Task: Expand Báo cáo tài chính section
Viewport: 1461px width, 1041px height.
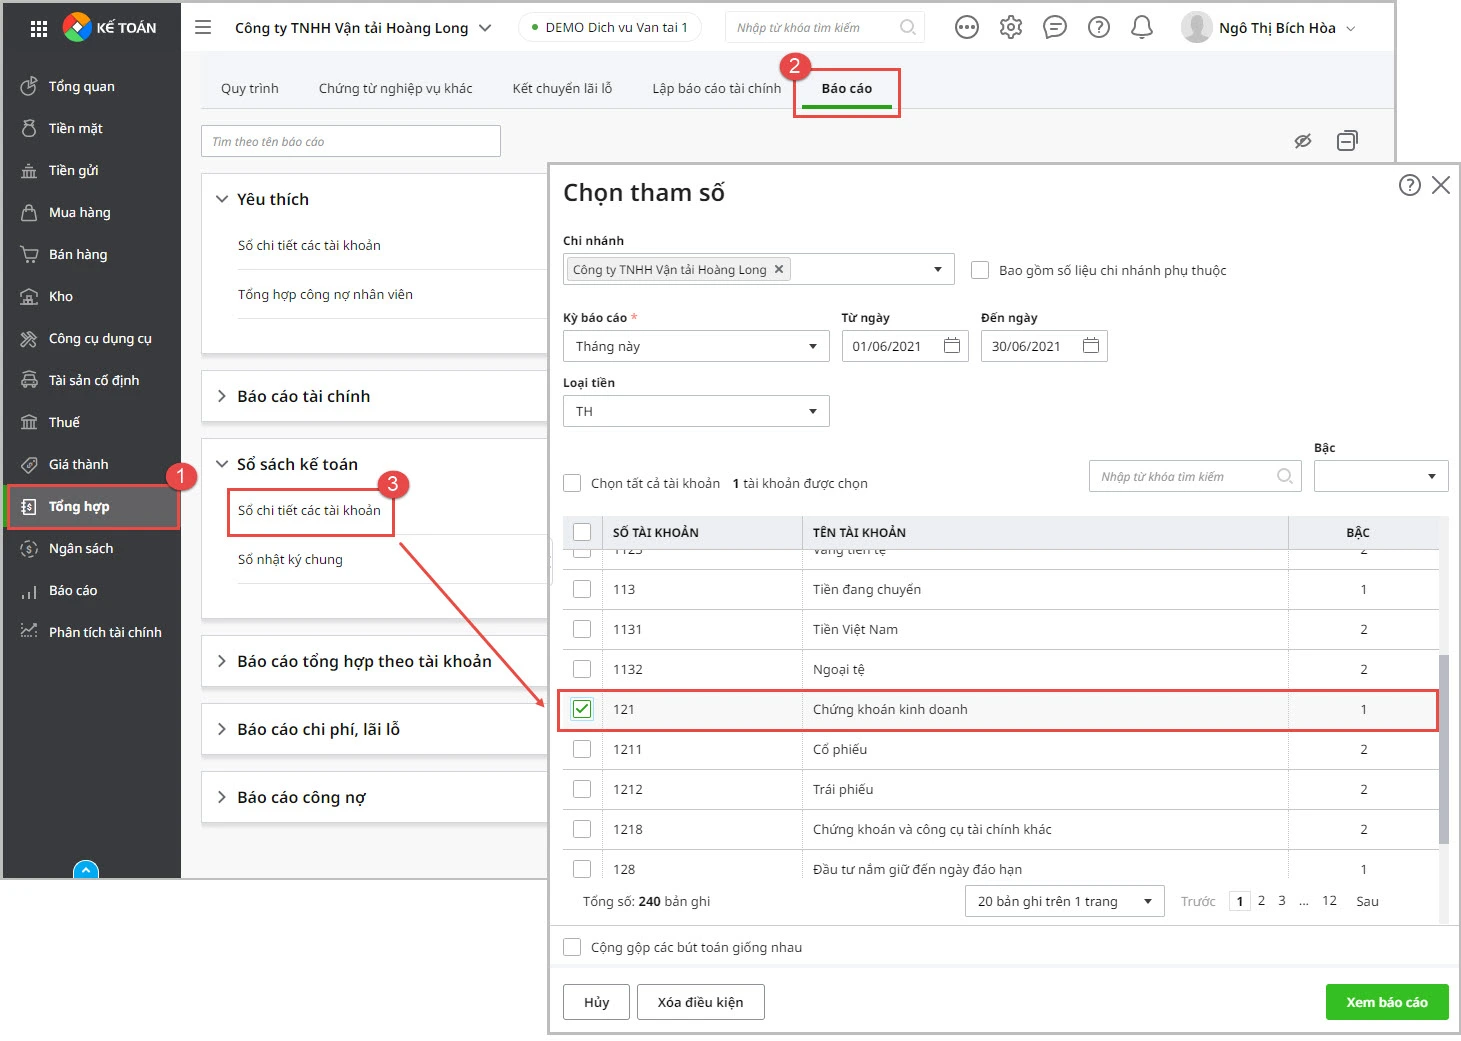Action: point(222,396)
